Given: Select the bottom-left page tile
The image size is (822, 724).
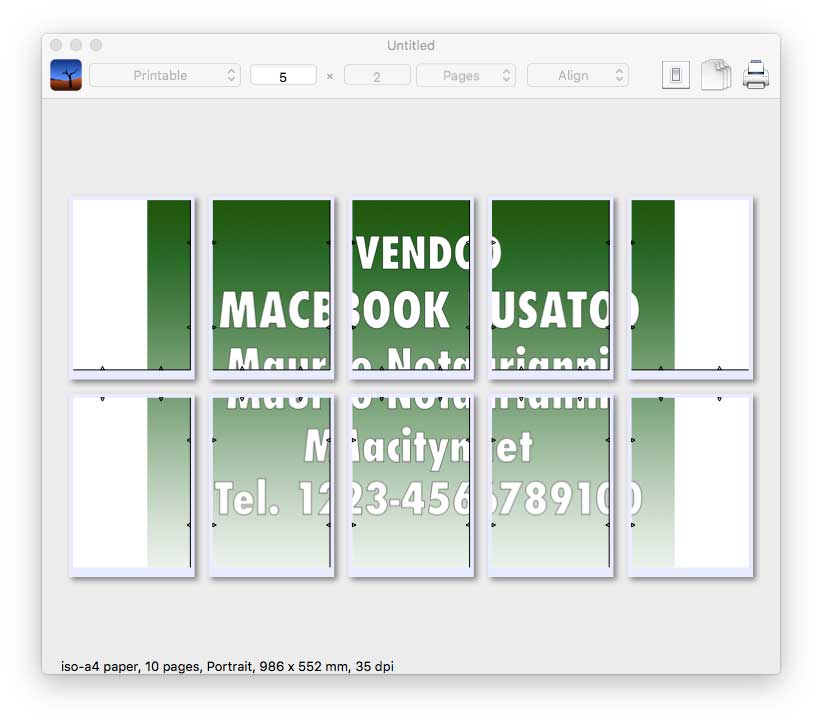Looking at the screenshot, I should (132, 485).
